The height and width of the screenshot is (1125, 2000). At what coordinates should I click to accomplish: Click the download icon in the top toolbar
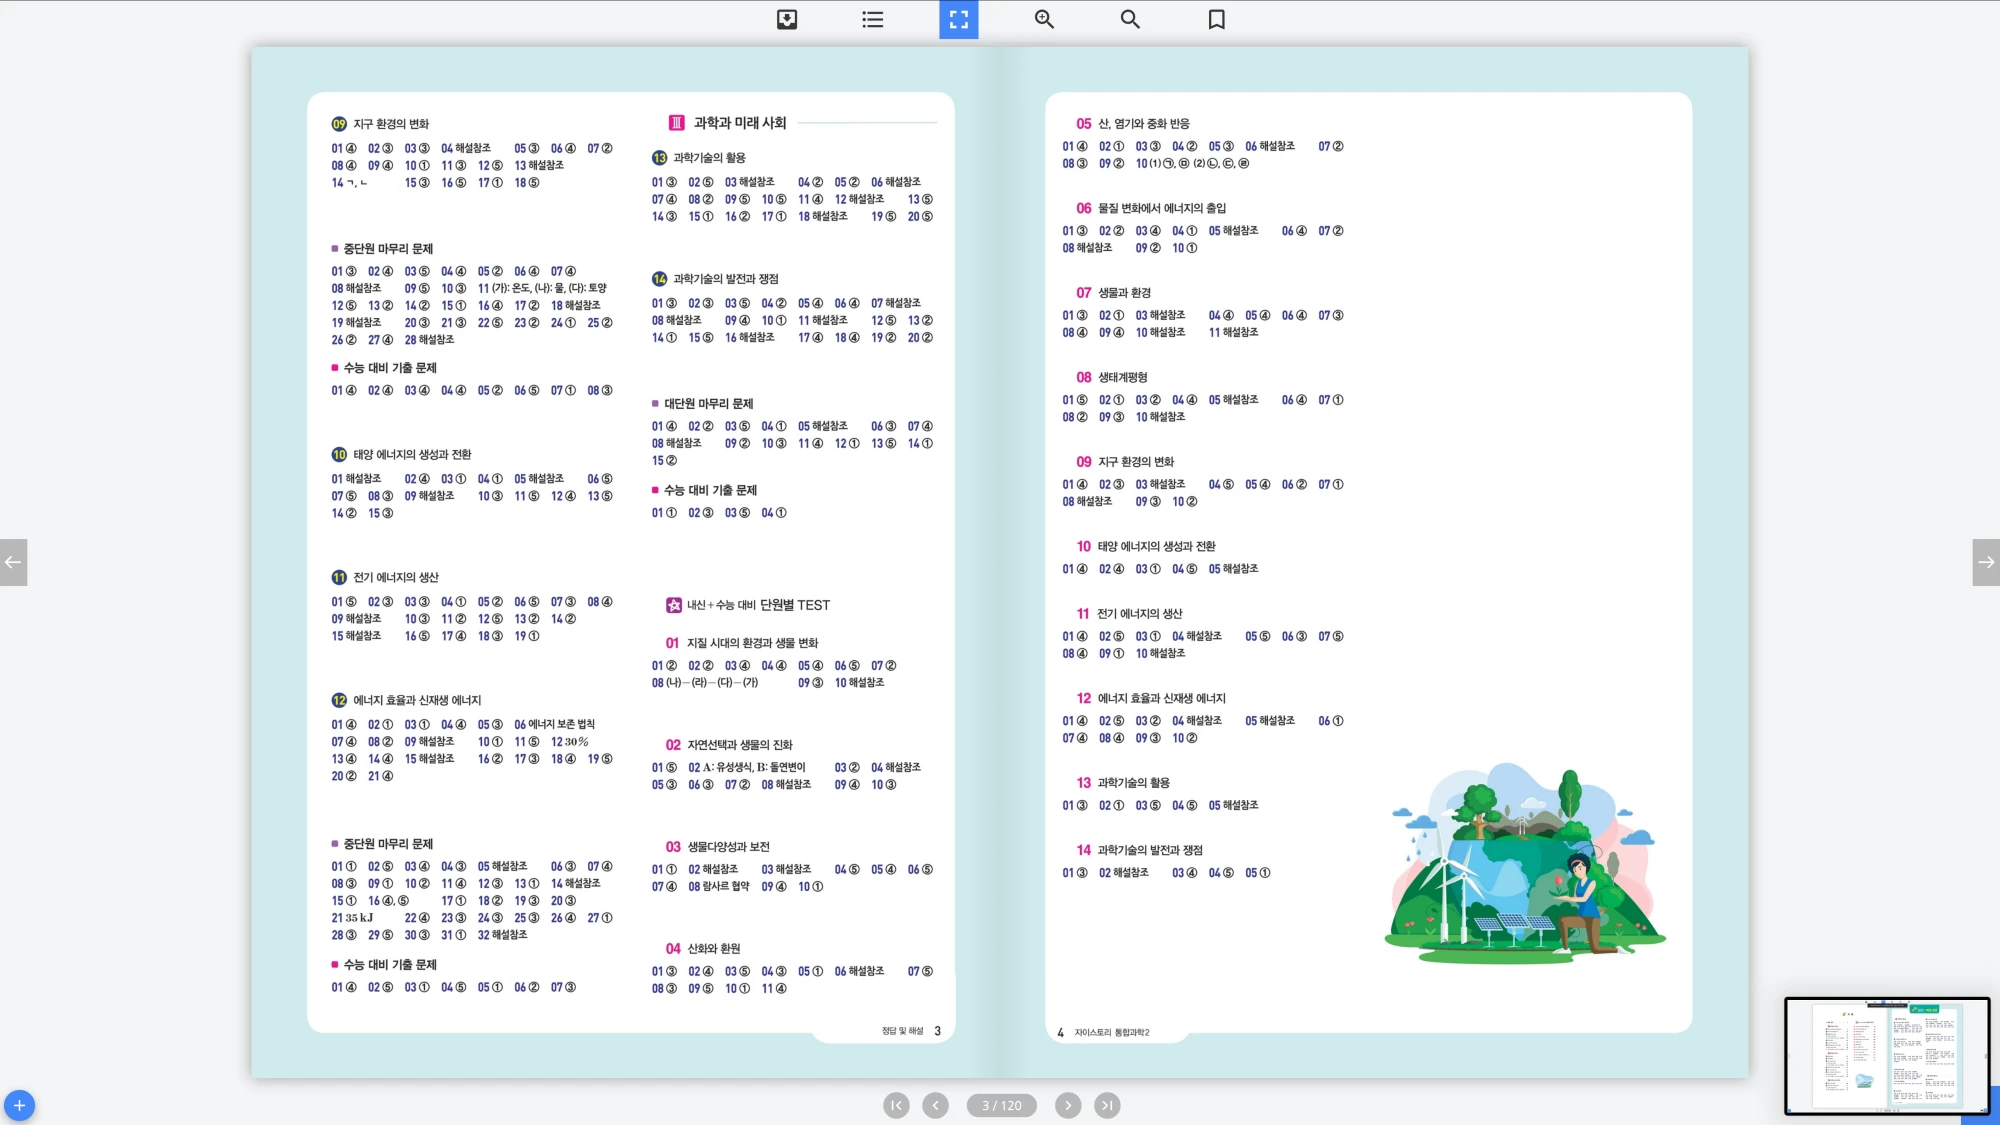coord(787,19)
